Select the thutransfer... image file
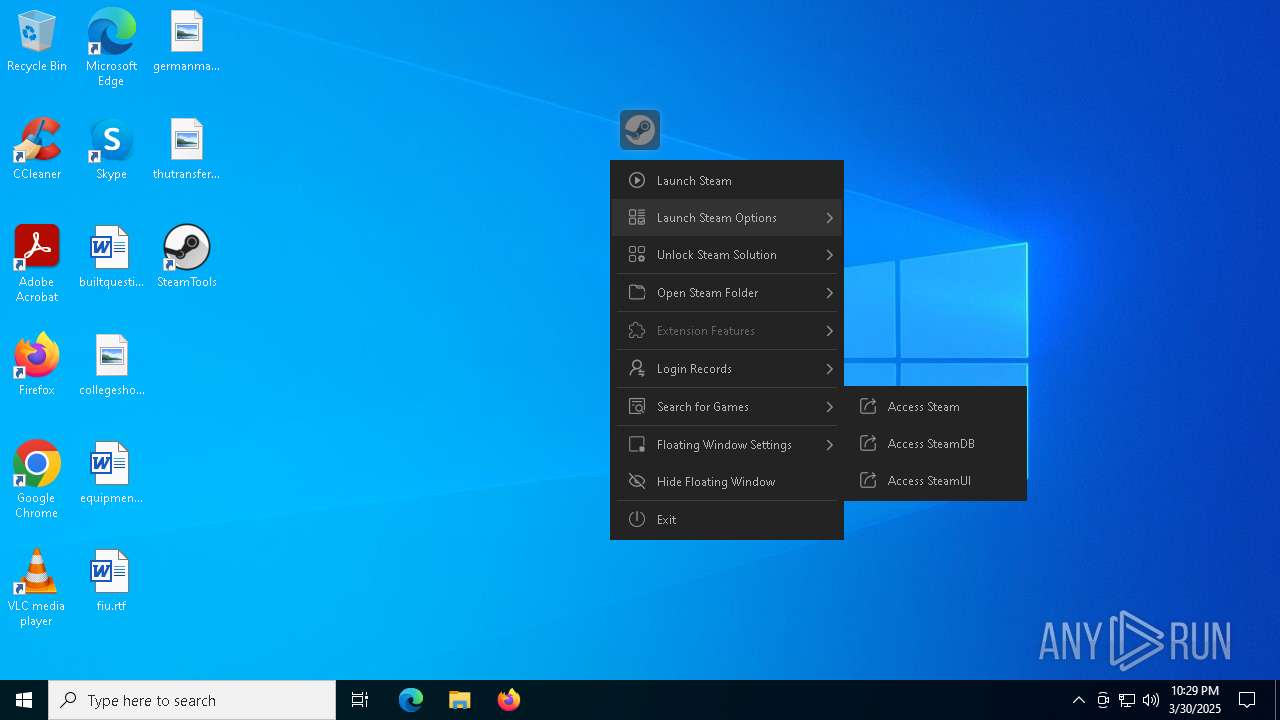This screenshot has width=1280, height=720. [187, 148]
